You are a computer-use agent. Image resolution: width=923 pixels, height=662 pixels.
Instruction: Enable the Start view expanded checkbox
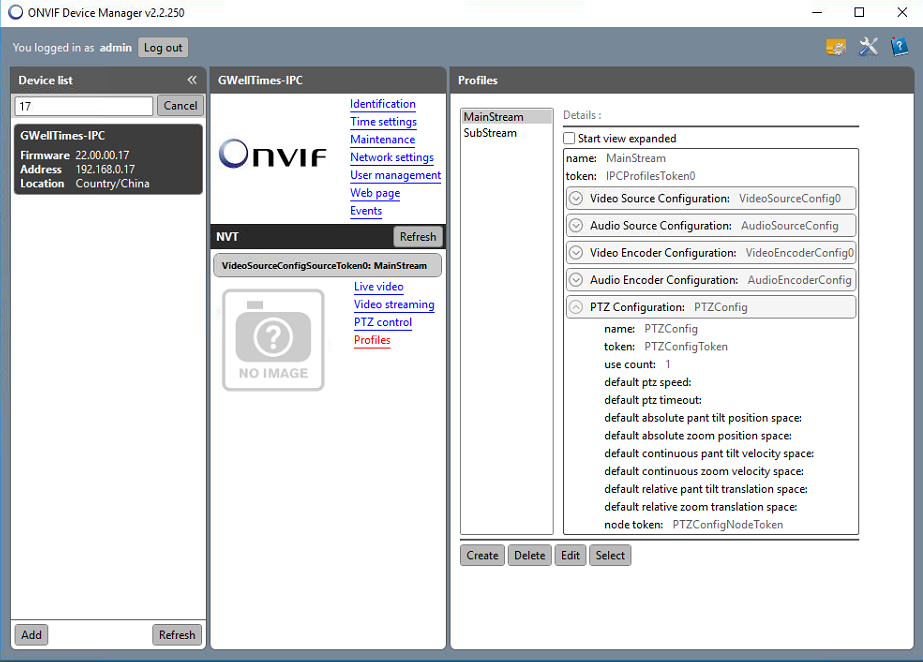pyautogui.click(x=569, y=139)
